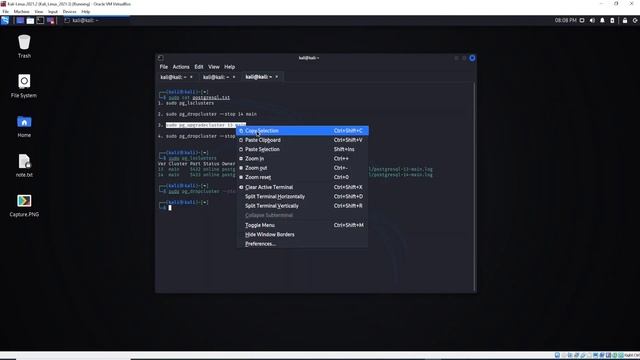The width and height of the screenshot is (640, 360).
Task: Open VirtualBox Devices menu
Action: tap(69, 12)
